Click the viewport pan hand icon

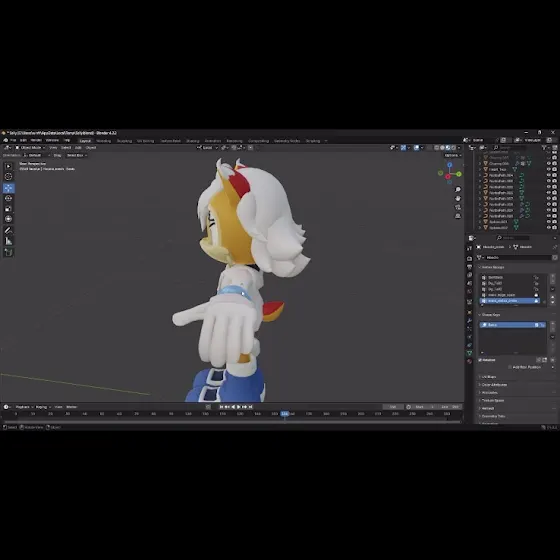[458, 198]
